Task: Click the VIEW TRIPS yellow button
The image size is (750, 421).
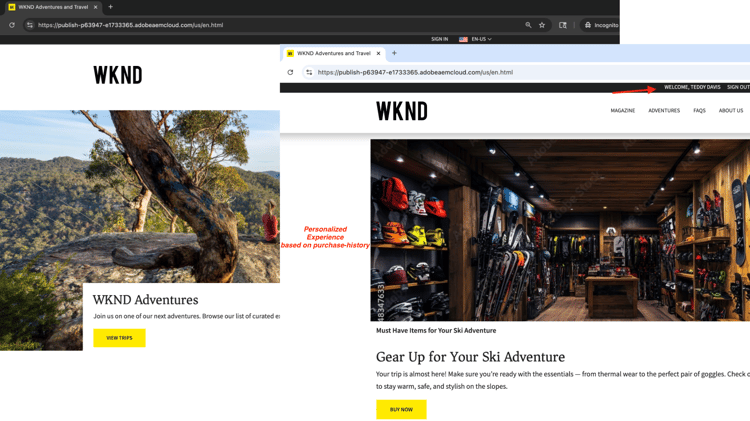Action: [119, 338]
